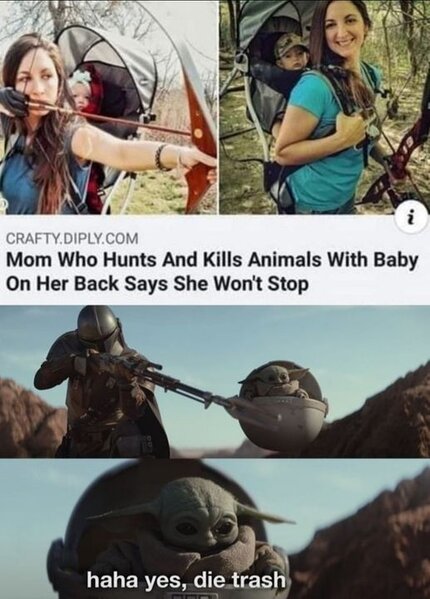Select the Baby Yoda close-up panel
This screenshot has width=430, height=599.
(215, 529)
